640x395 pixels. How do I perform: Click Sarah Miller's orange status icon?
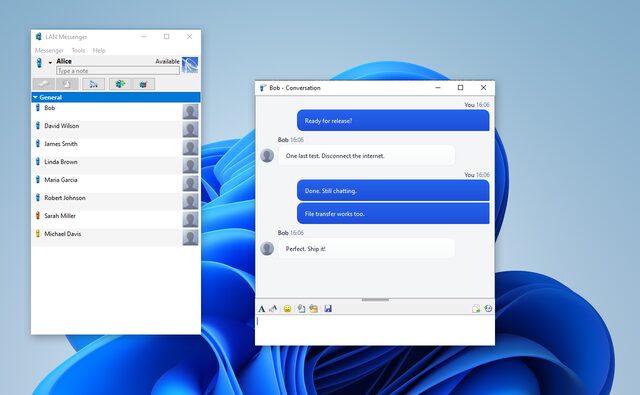[x=38, y=215]
